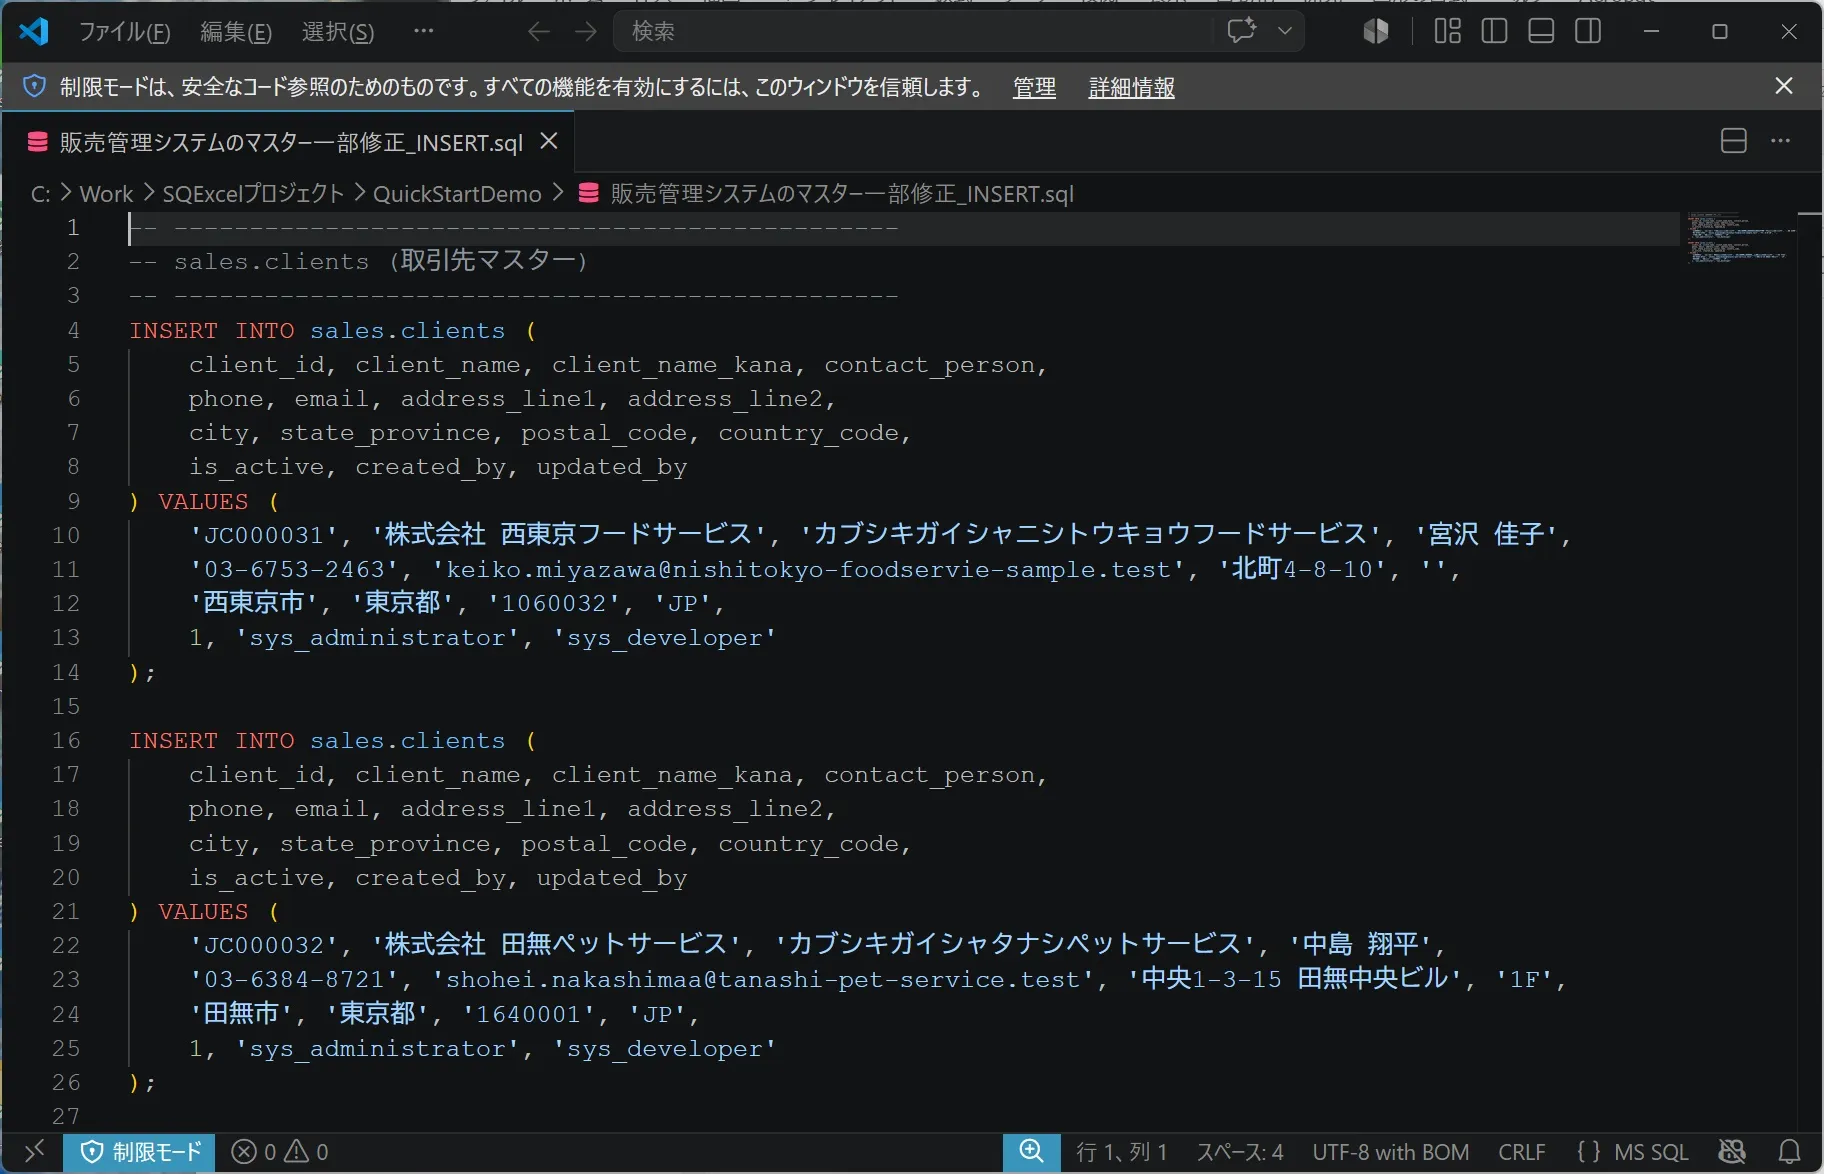Click the disabled Copilot status icon

point(1732,1152)
